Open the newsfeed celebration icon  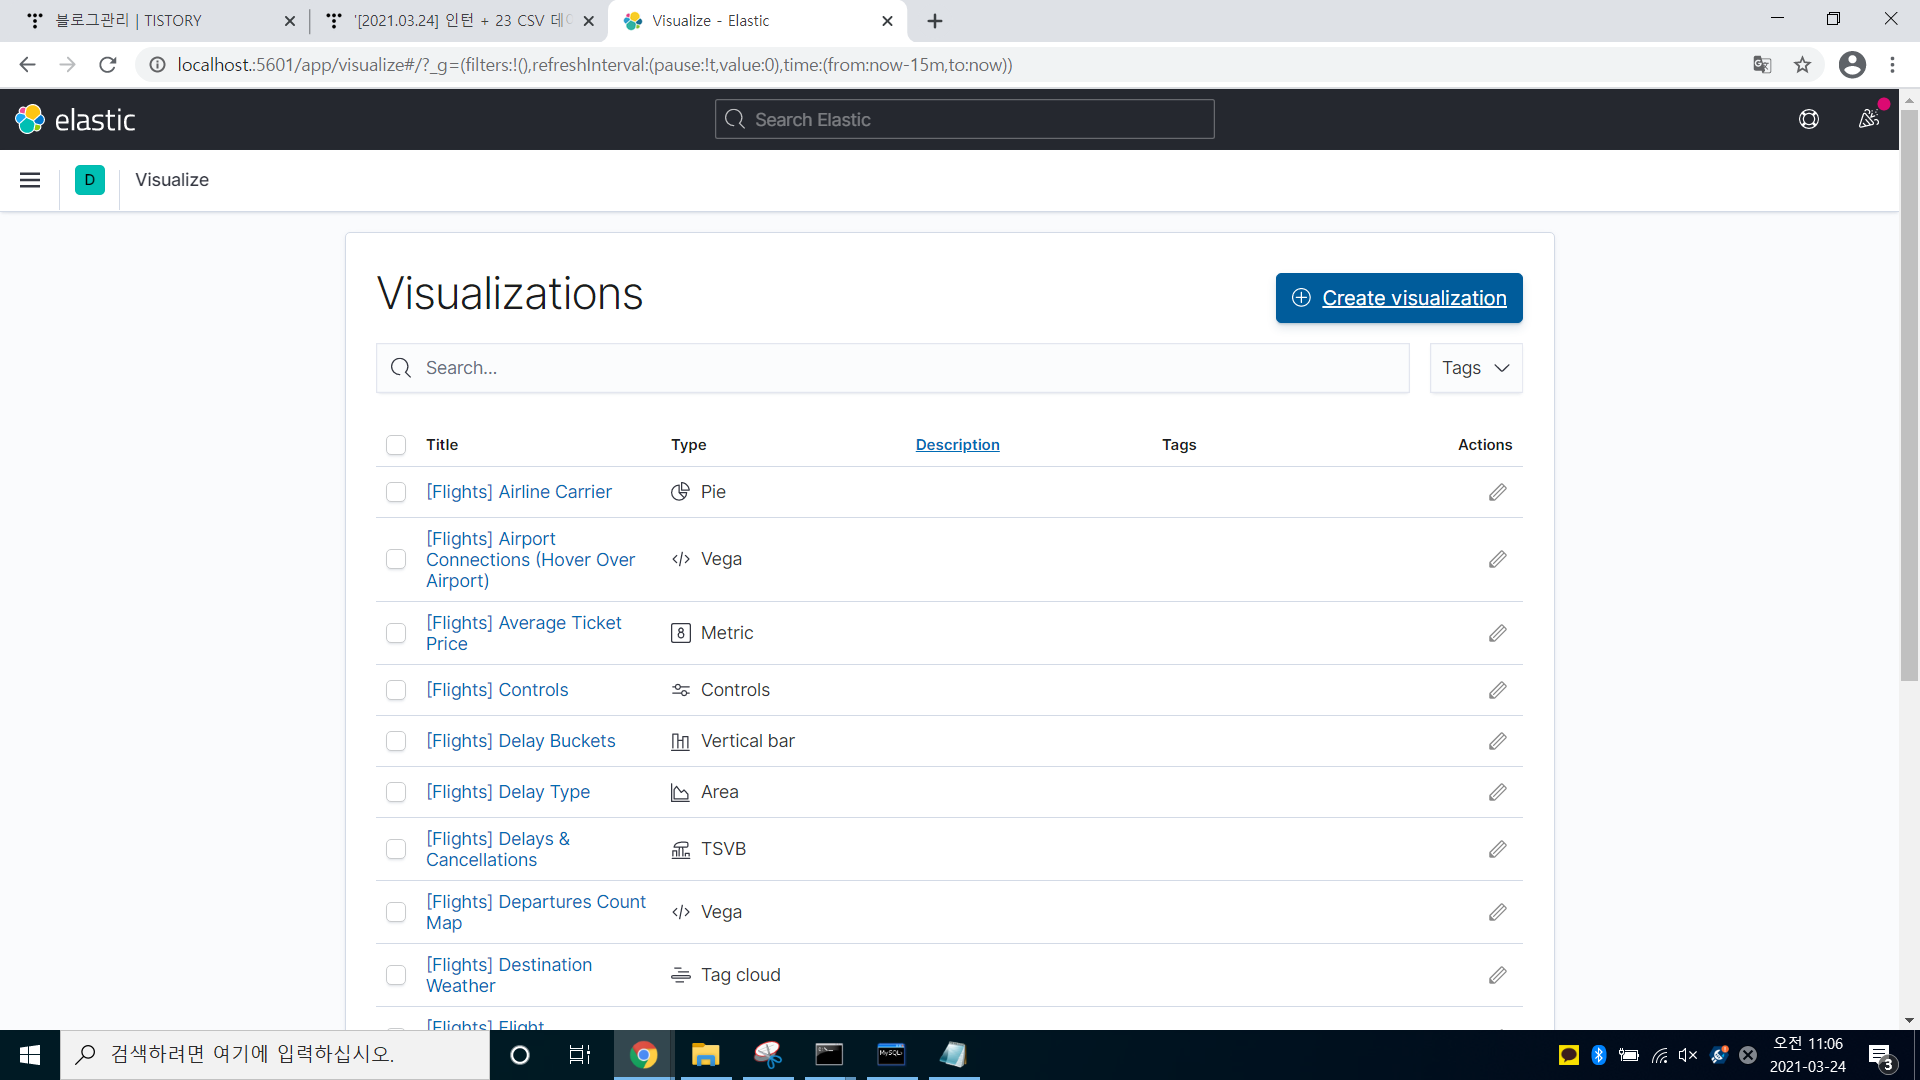point(1868,120)
